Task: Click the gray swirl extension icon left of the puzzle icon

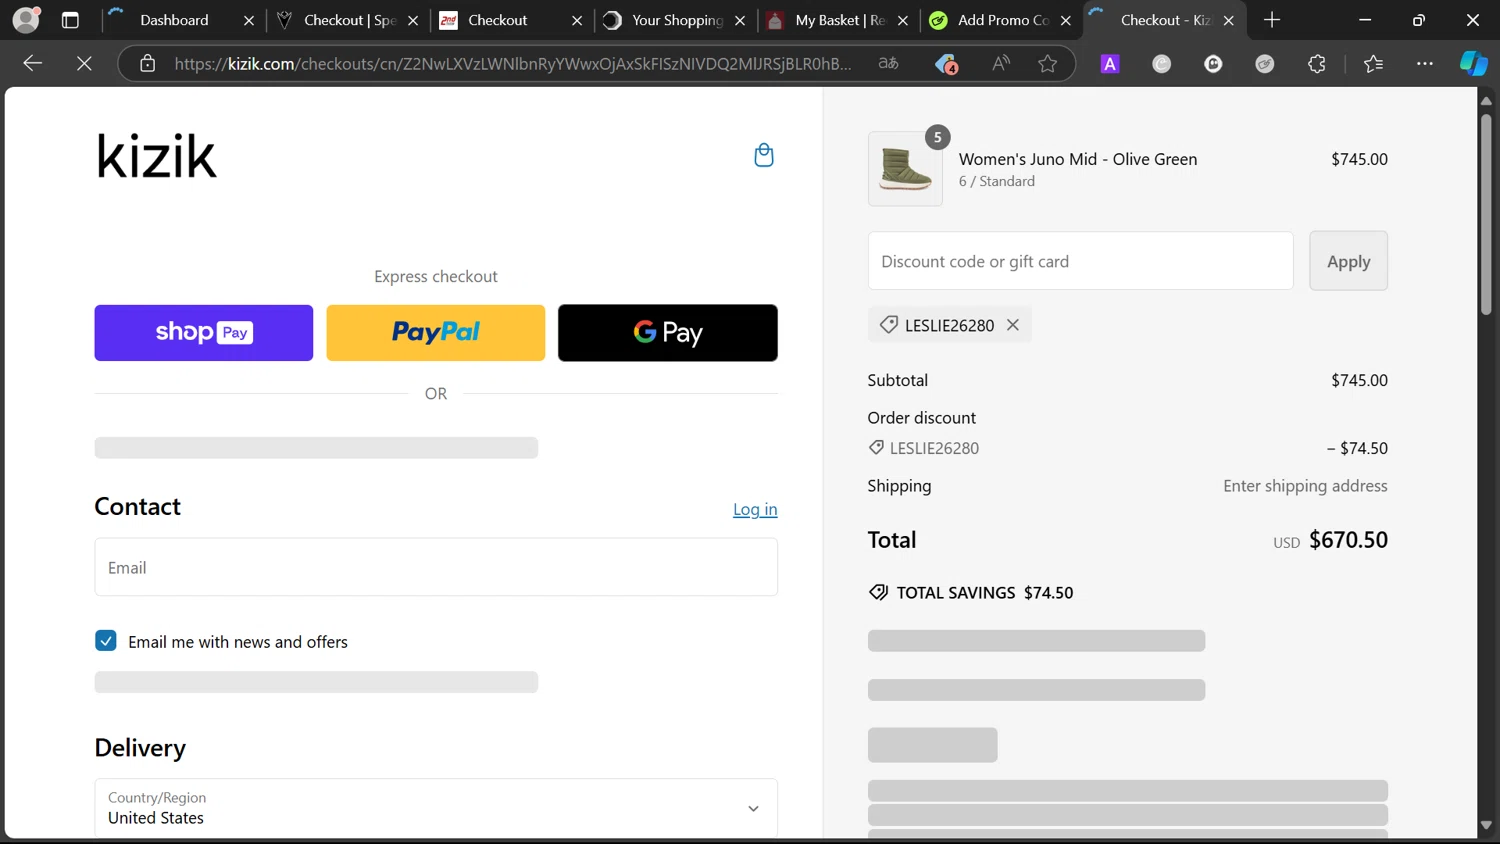Action: pyautogui.click(x=1265, y=63)
